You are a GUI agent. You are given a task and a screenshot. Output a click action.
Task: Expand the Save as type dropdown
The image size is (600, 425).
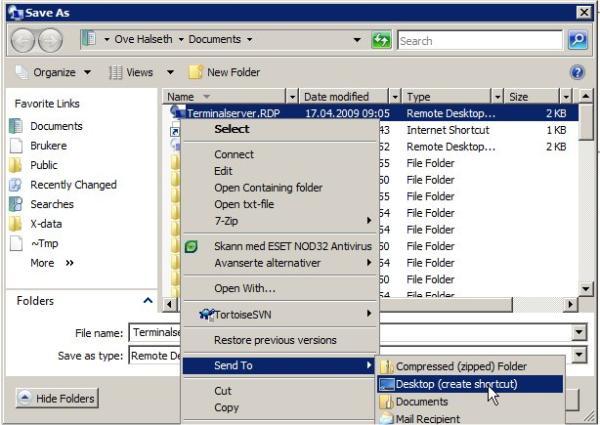579,356
